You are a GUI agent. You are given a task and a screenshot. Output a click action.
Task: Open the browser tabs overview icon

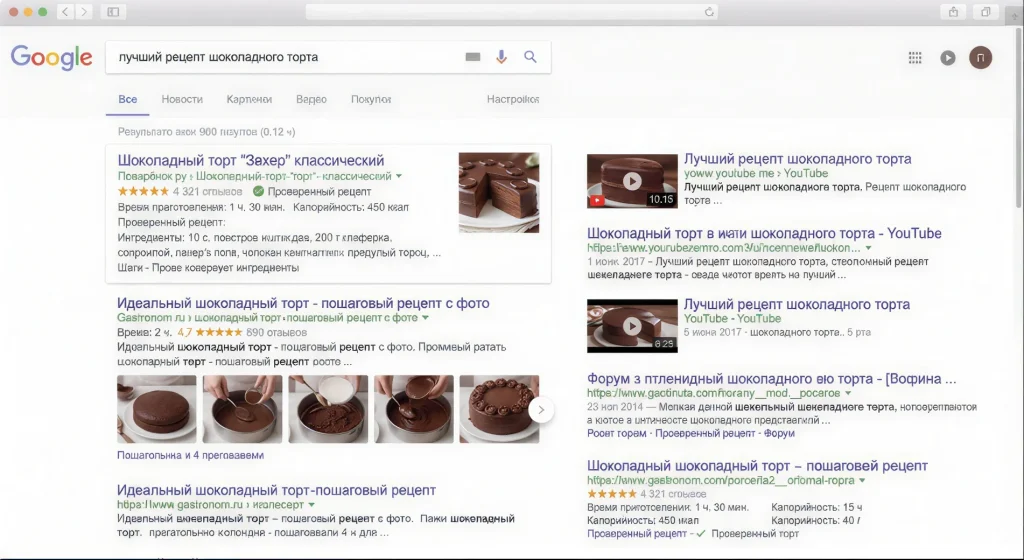click(985, 12)
